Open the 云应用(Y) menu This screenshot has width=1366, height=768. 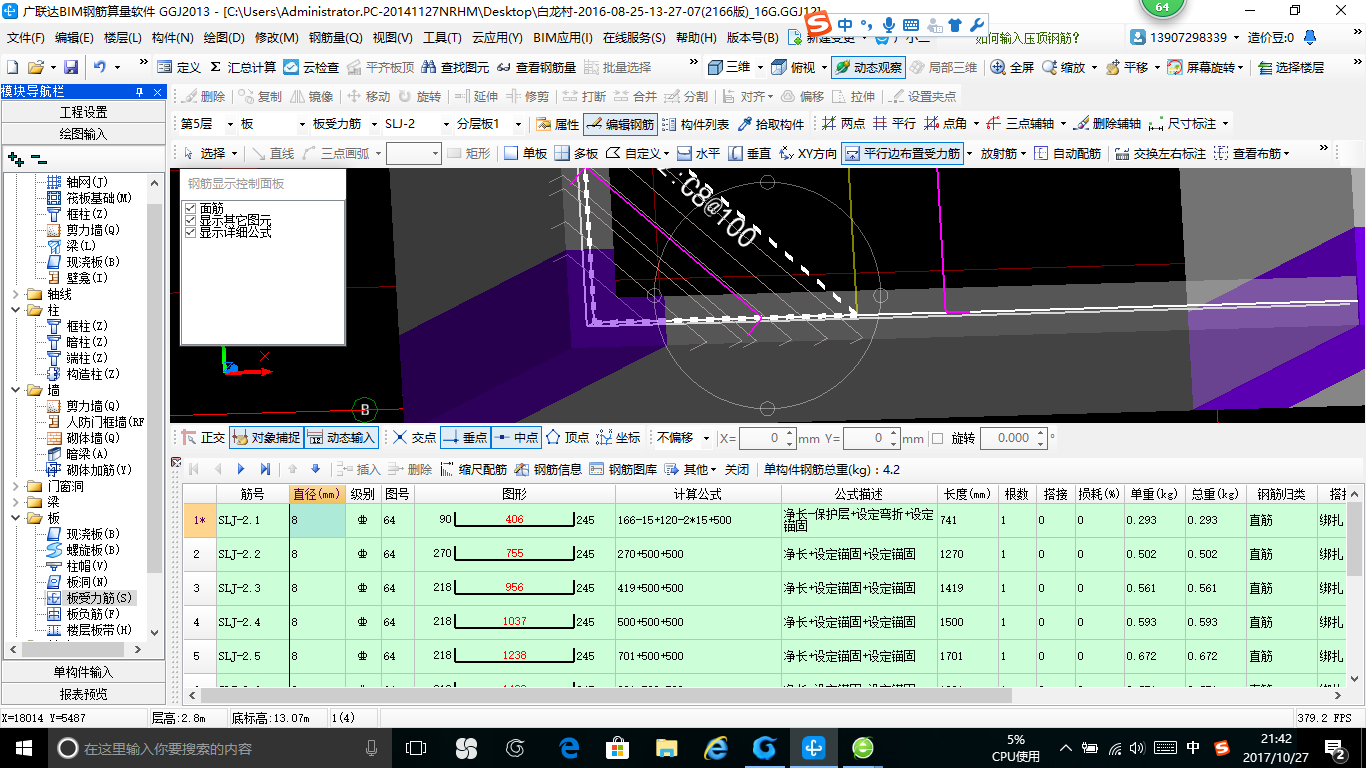[497, 38]
